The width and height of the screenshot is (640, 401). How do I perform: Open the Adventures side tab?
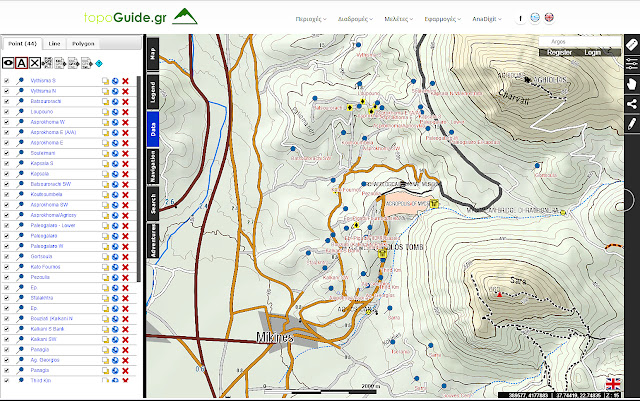tap(153, 241)
